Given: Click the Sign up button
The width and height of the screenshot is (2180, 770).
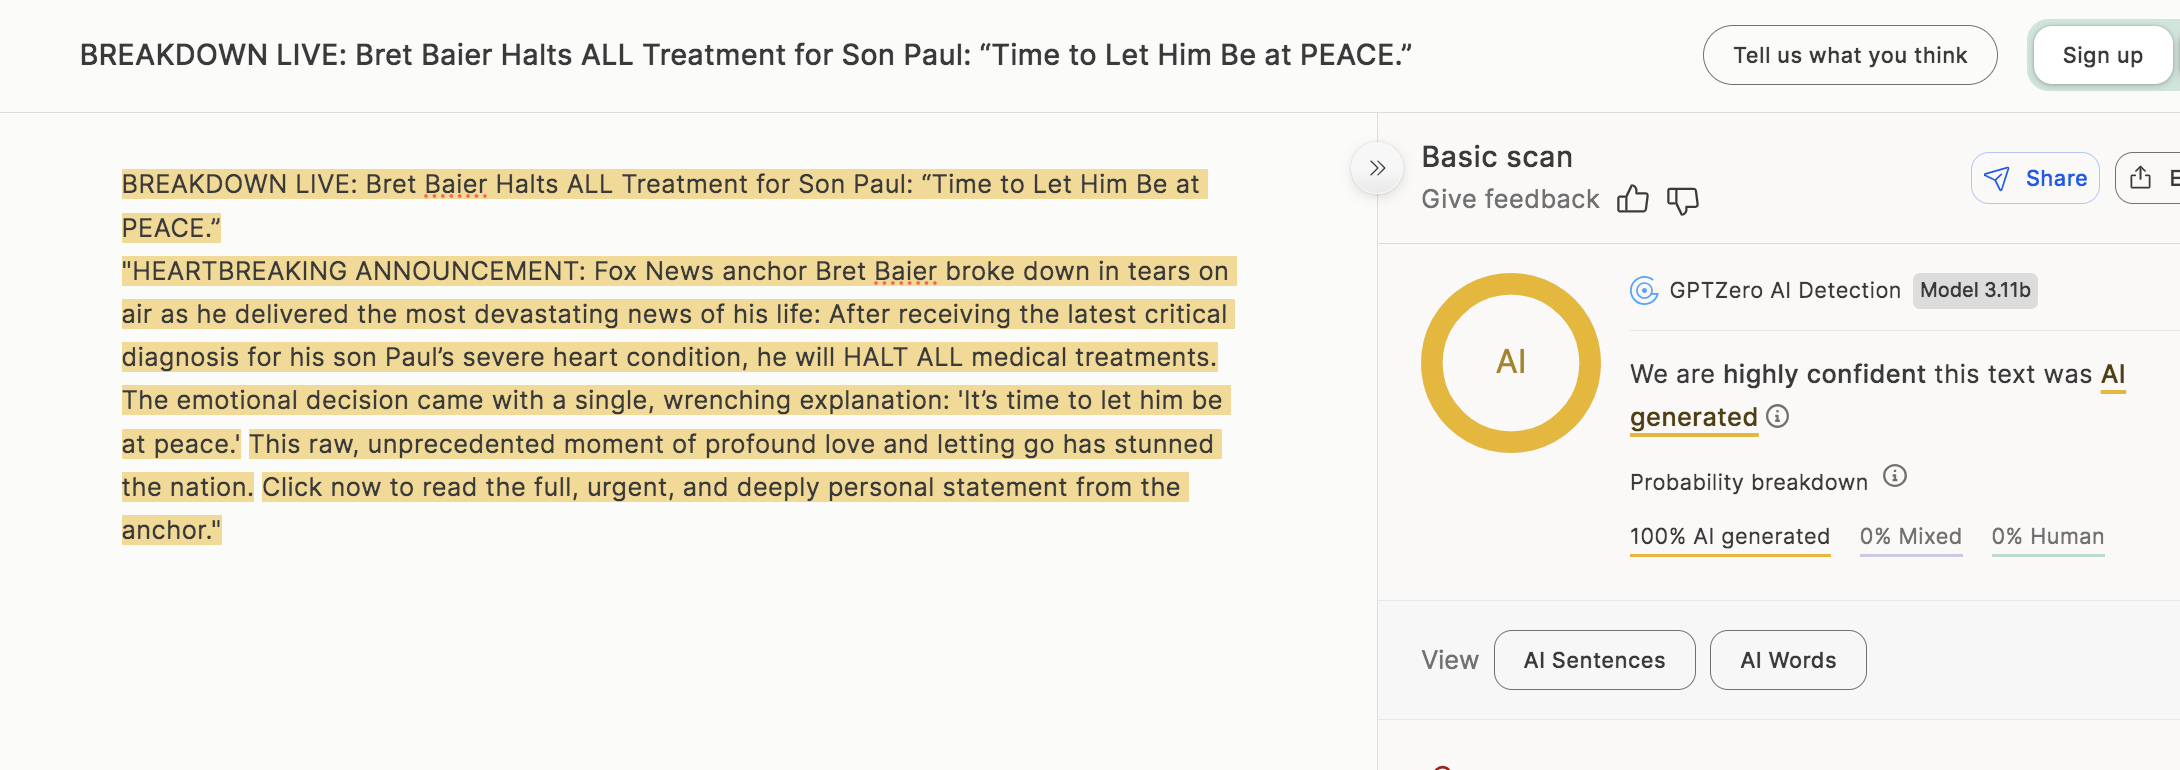Looking at the screenshot, I should click(x=2101, y=56).
